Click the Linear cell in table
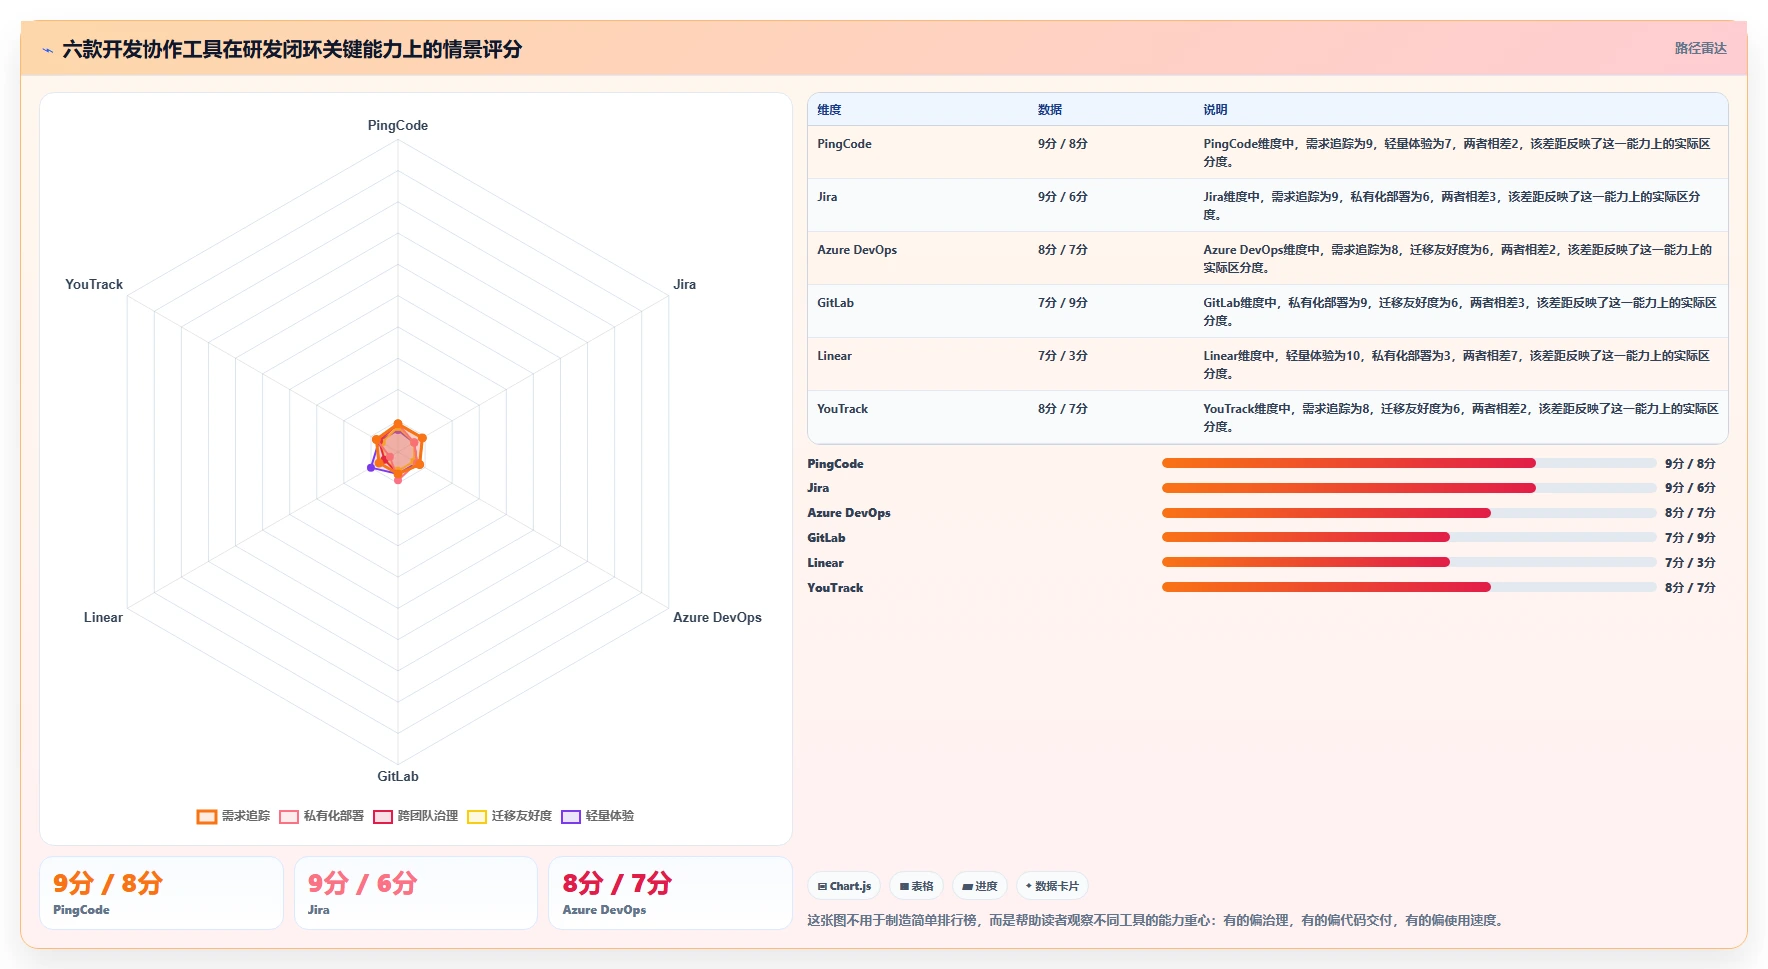Image resolution: width=1768 pixels, height=969 pixels. click(834, 356)
